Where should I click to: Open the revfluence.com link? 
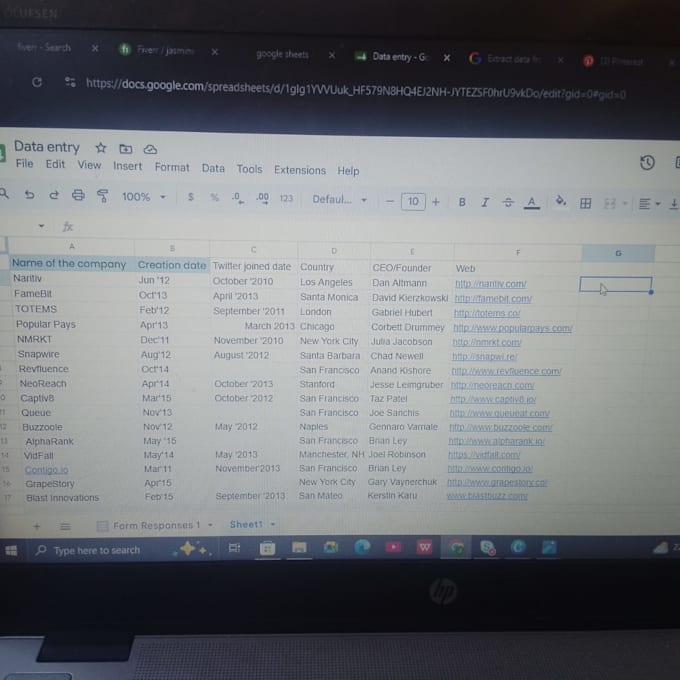click(x=506, y=371)
